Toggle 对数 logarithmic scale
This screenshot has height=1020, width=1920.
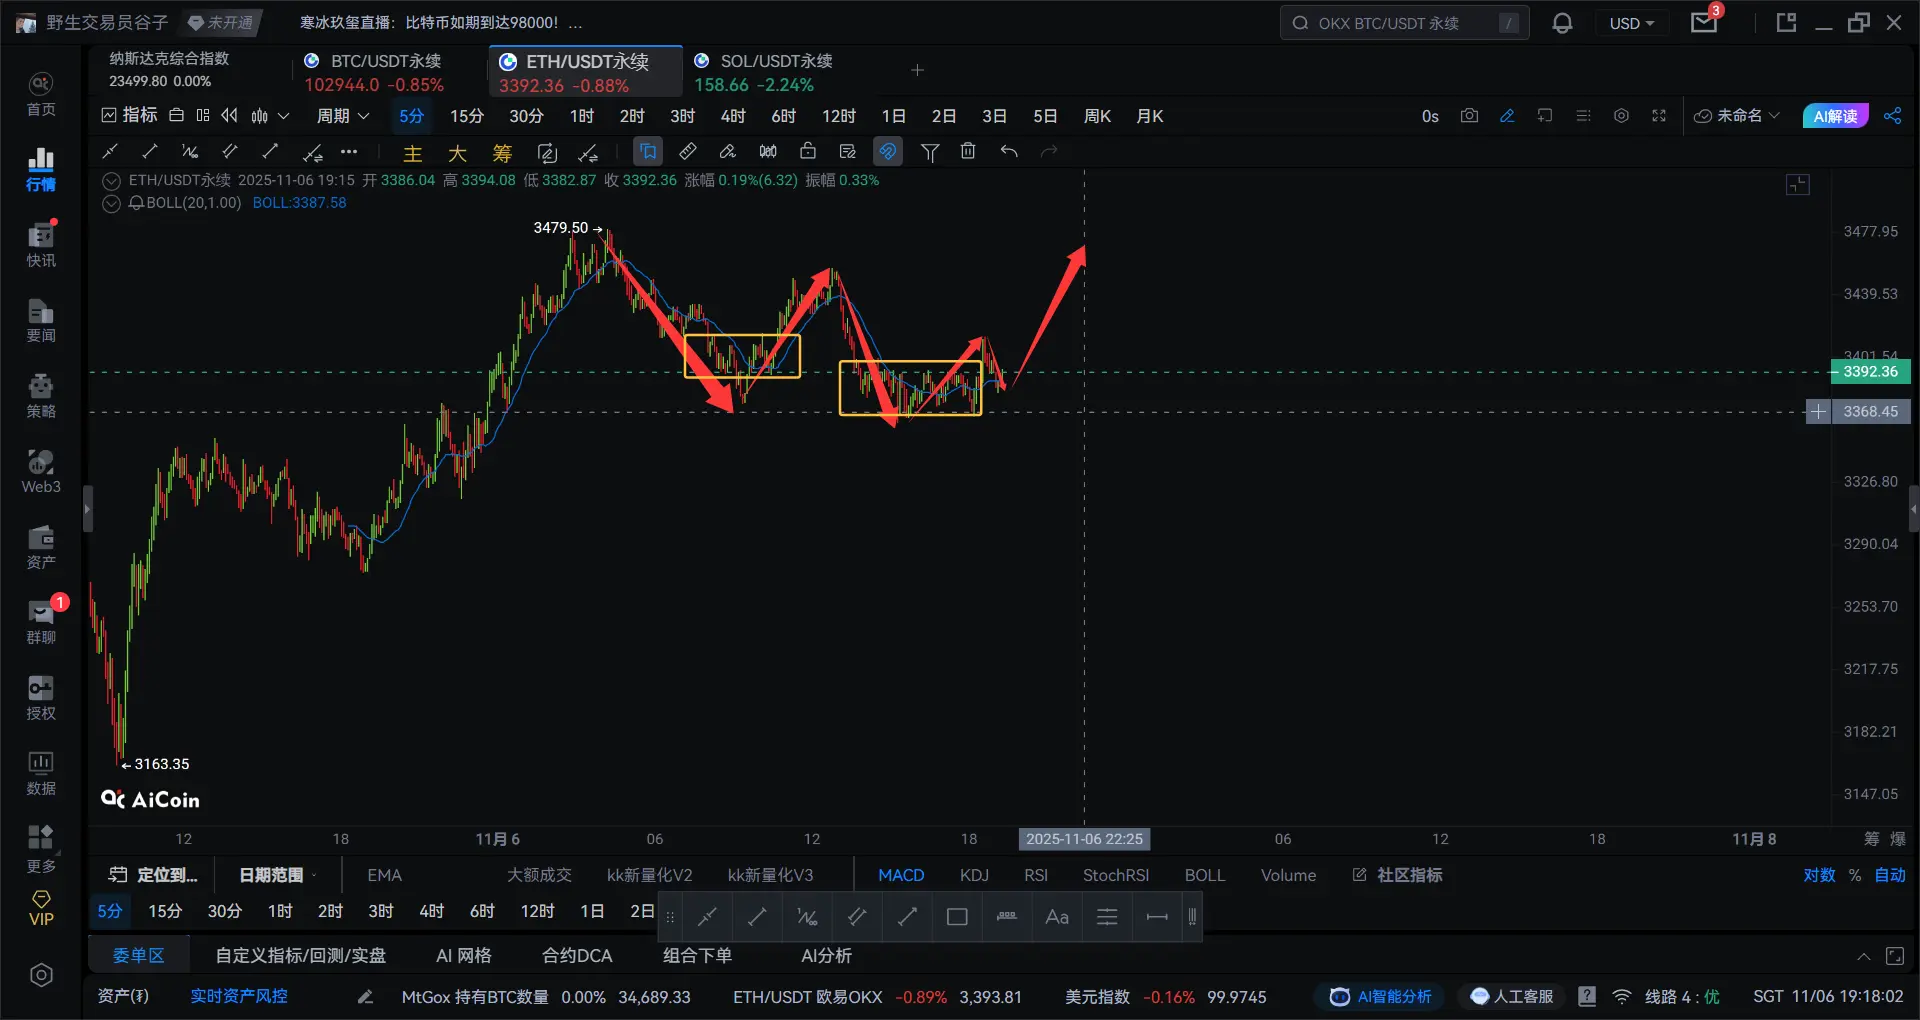tap(1819, 875)
